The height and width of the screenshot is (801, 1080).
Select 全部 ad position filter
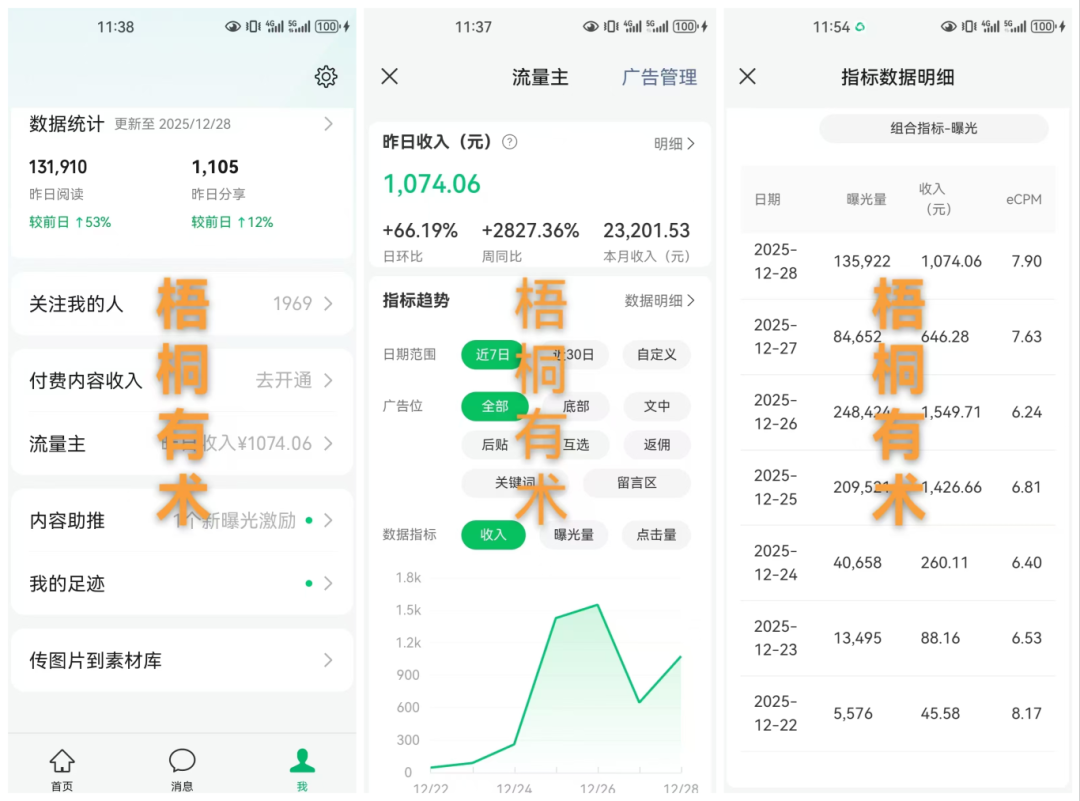495,406
